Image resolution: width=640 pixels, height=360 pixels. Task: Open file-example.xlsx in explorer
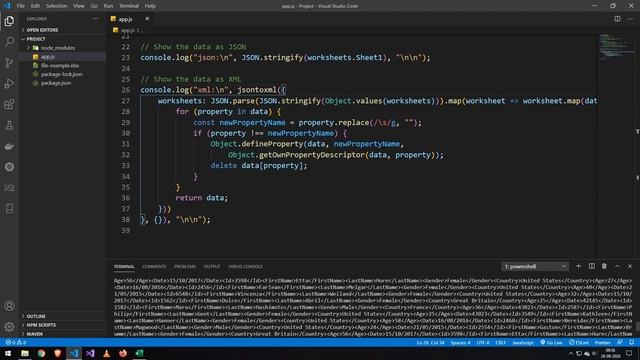point(60,65)
